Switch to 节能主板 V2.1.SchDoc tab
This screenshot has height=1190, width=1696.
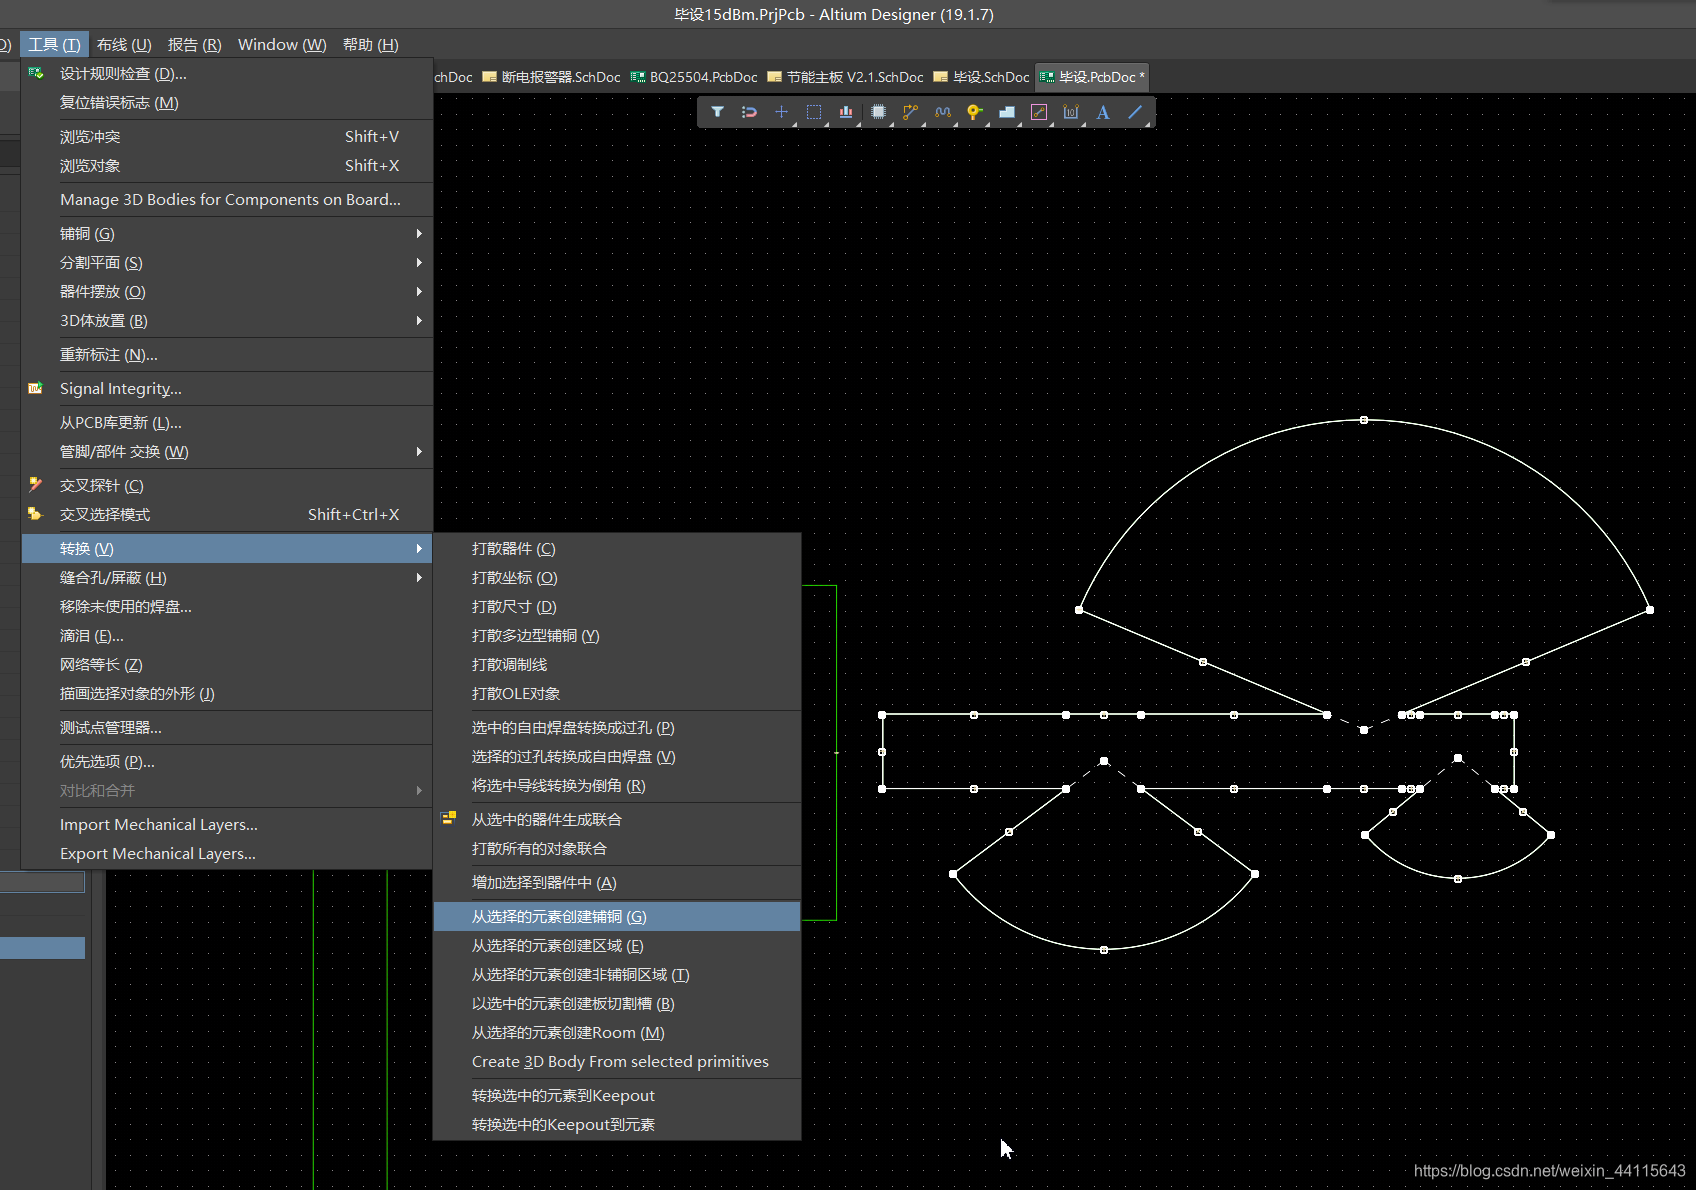coord(846,77)
